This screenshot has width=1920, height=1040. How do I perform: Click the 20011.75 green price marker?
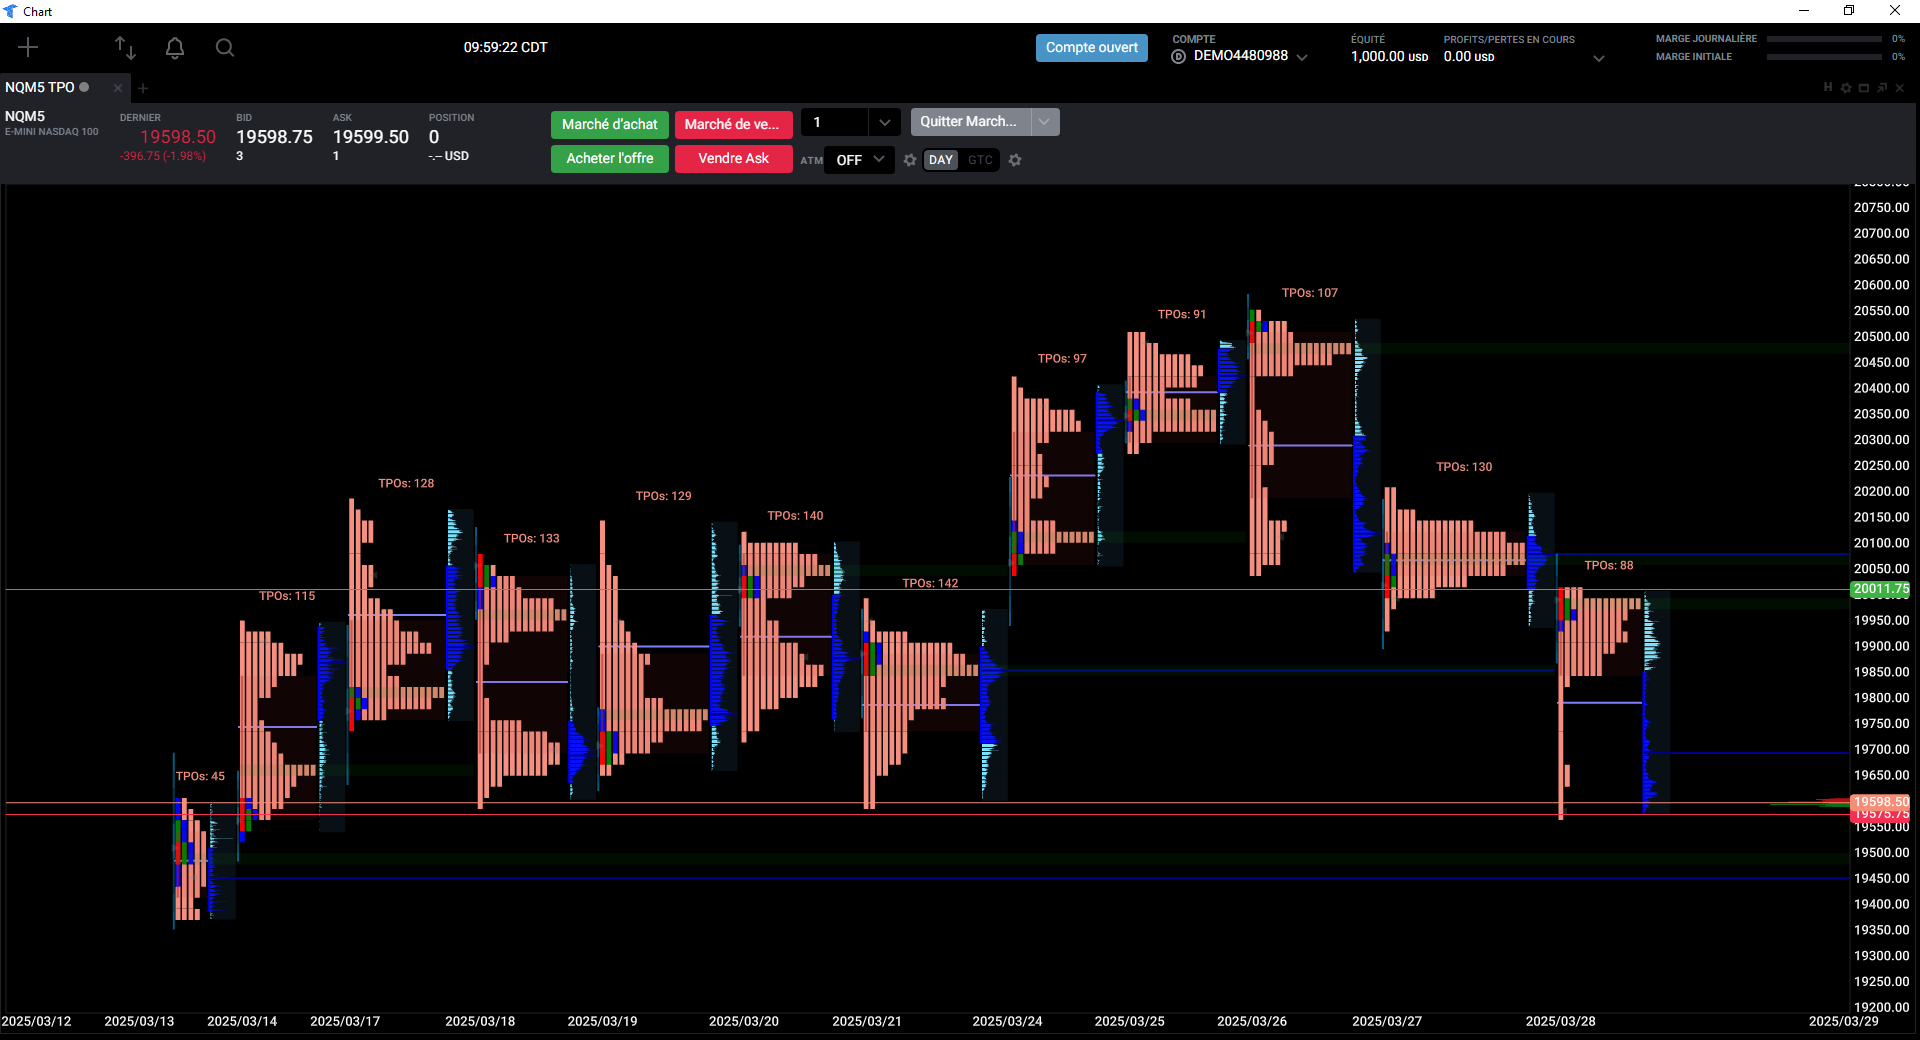(1881, 590)
